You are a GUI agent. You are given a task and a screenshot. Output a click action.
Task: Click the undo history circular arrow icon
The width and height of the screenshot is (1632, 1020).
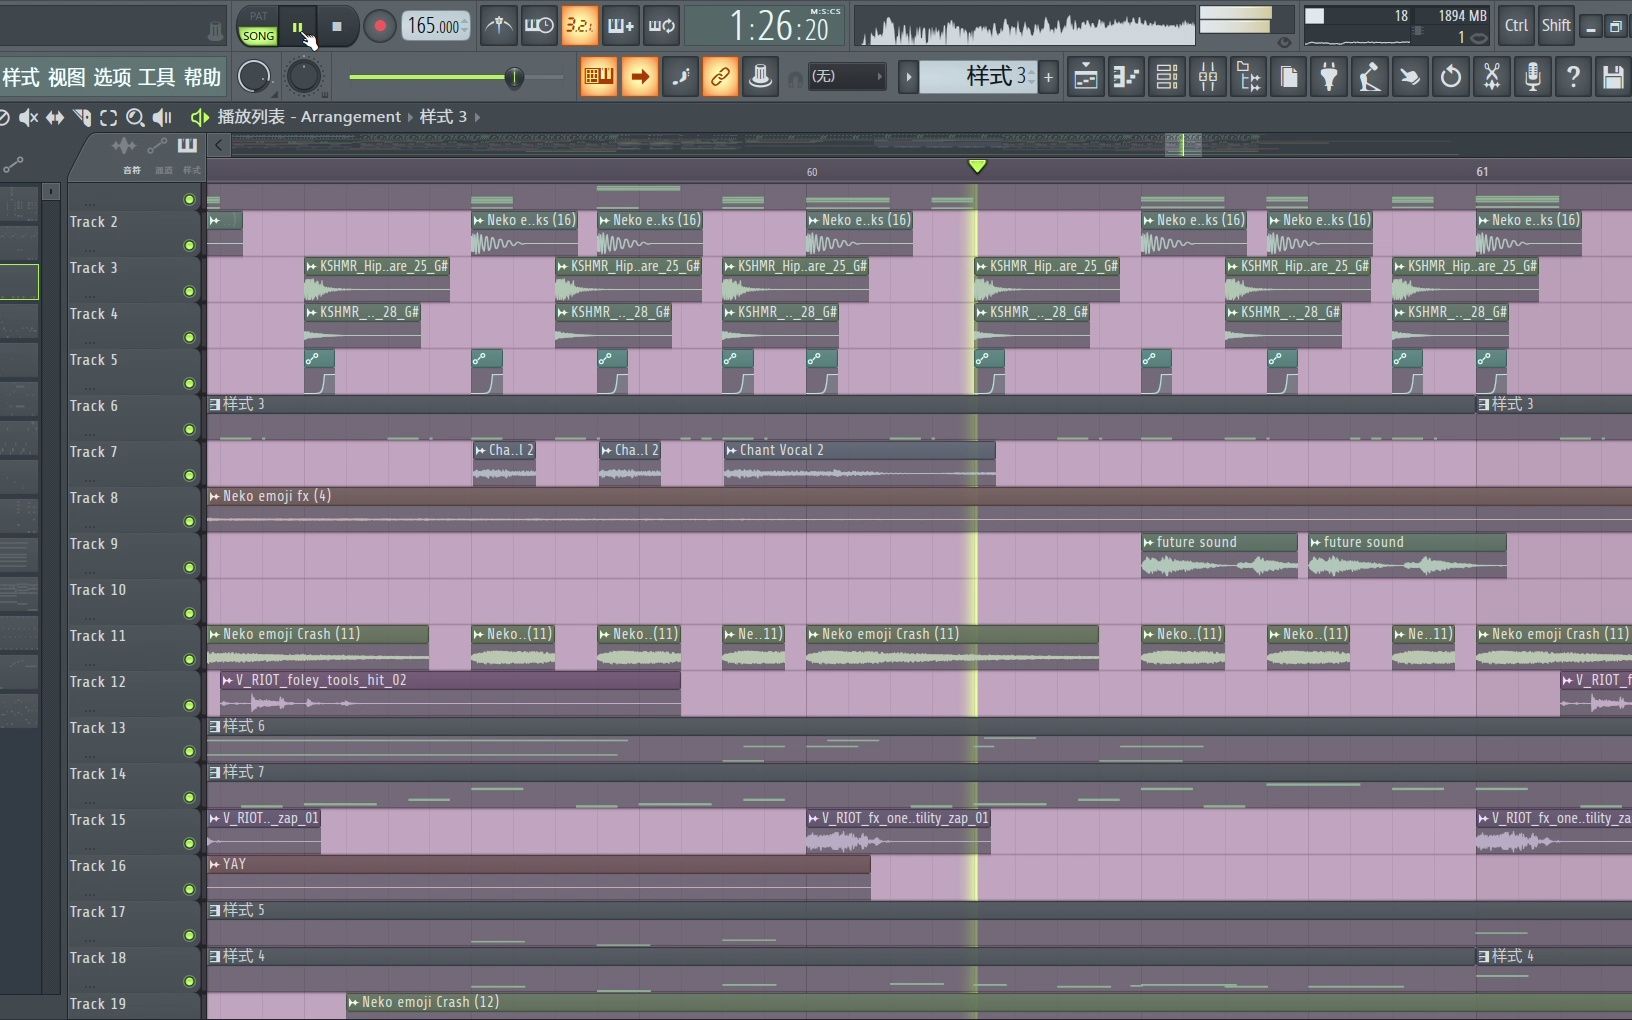click(1451, 77)
